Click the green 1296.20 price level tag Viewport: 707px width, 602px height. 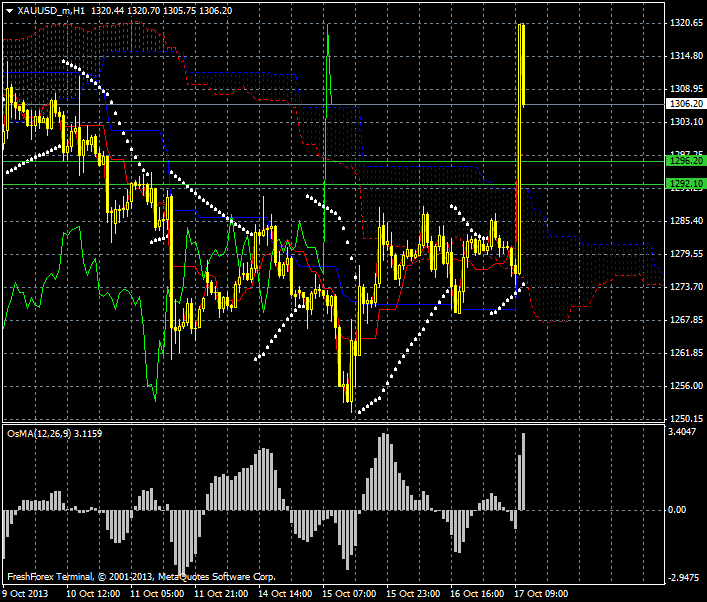tap(684, 160)
